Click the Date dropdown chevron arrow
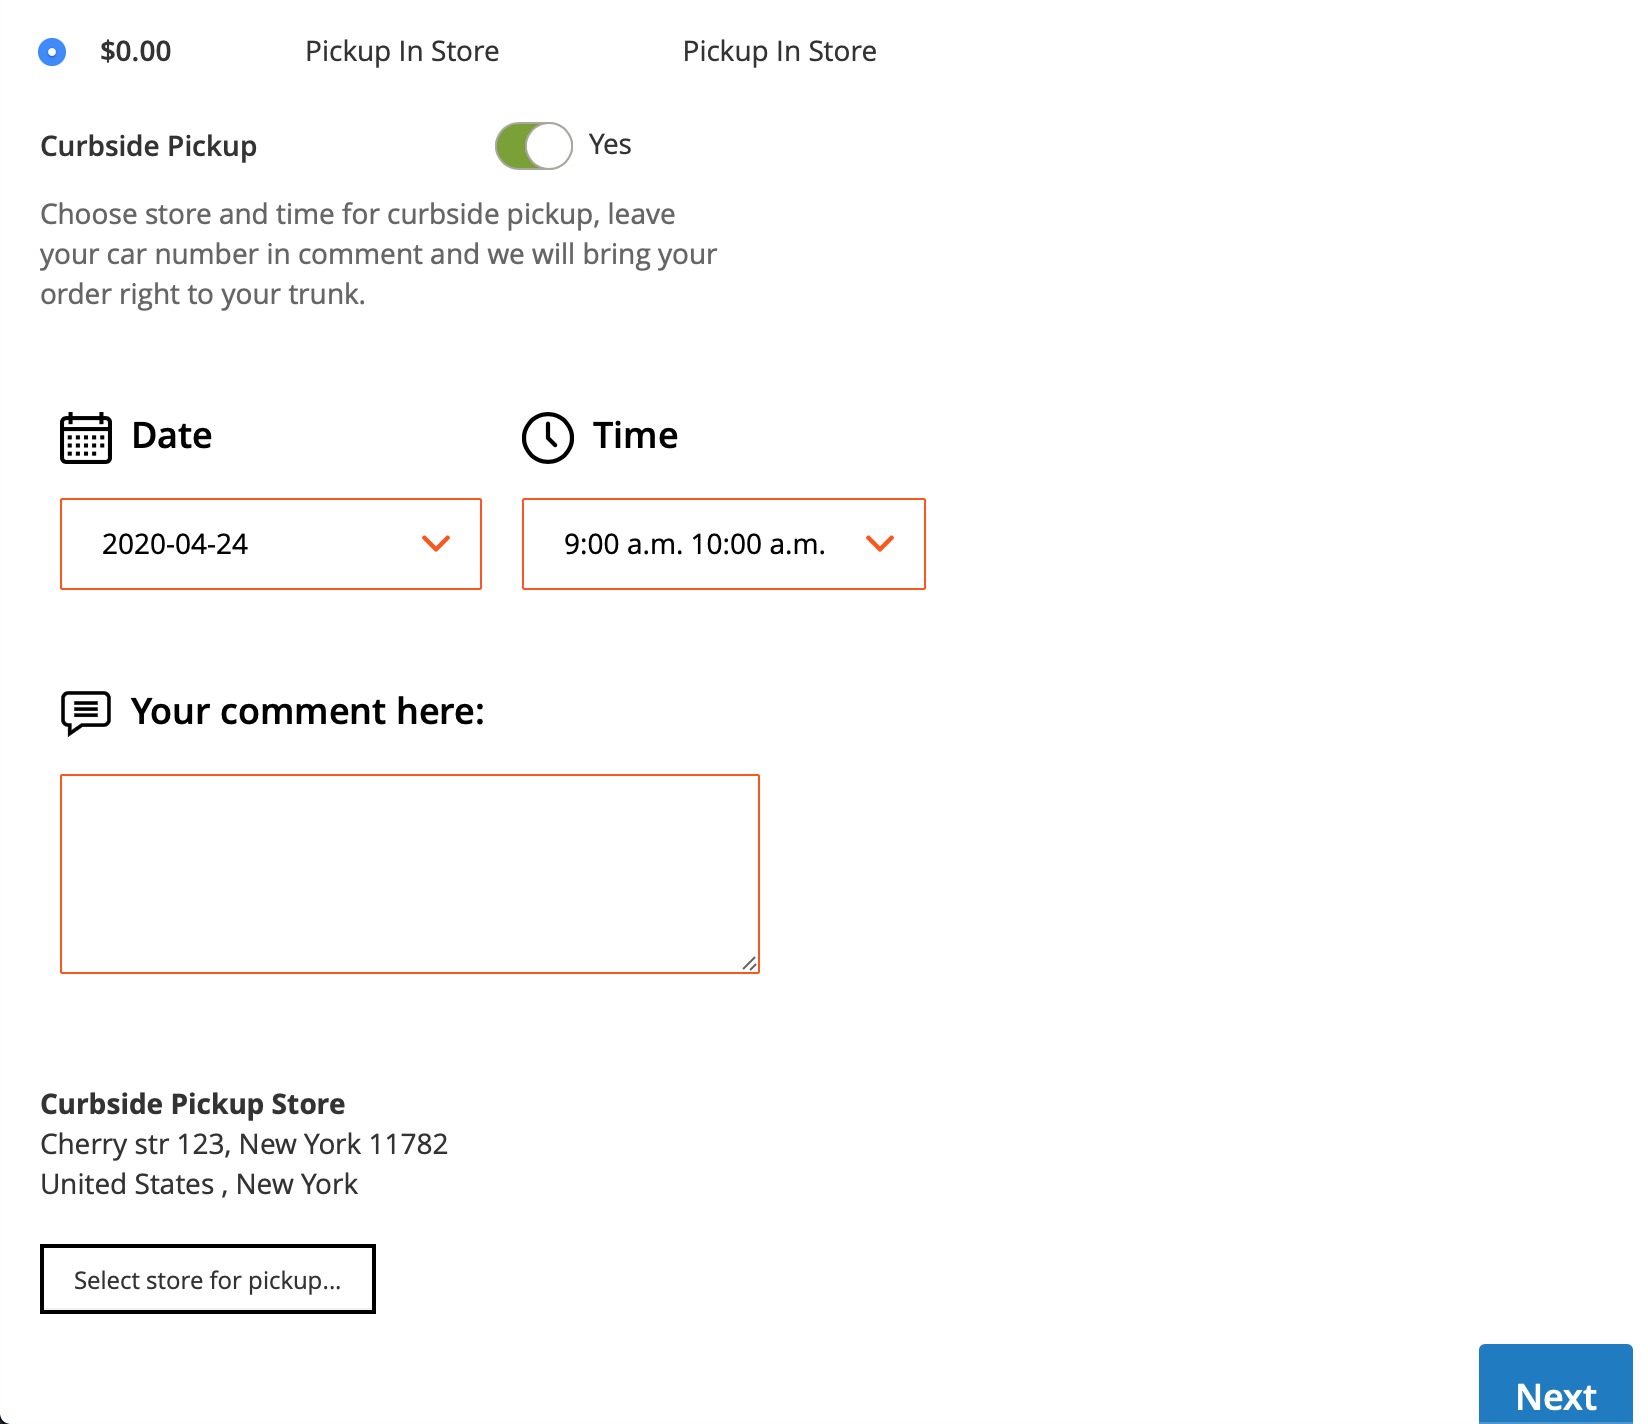Viewport: 1648px width, 1424px height. pos(436,544)
